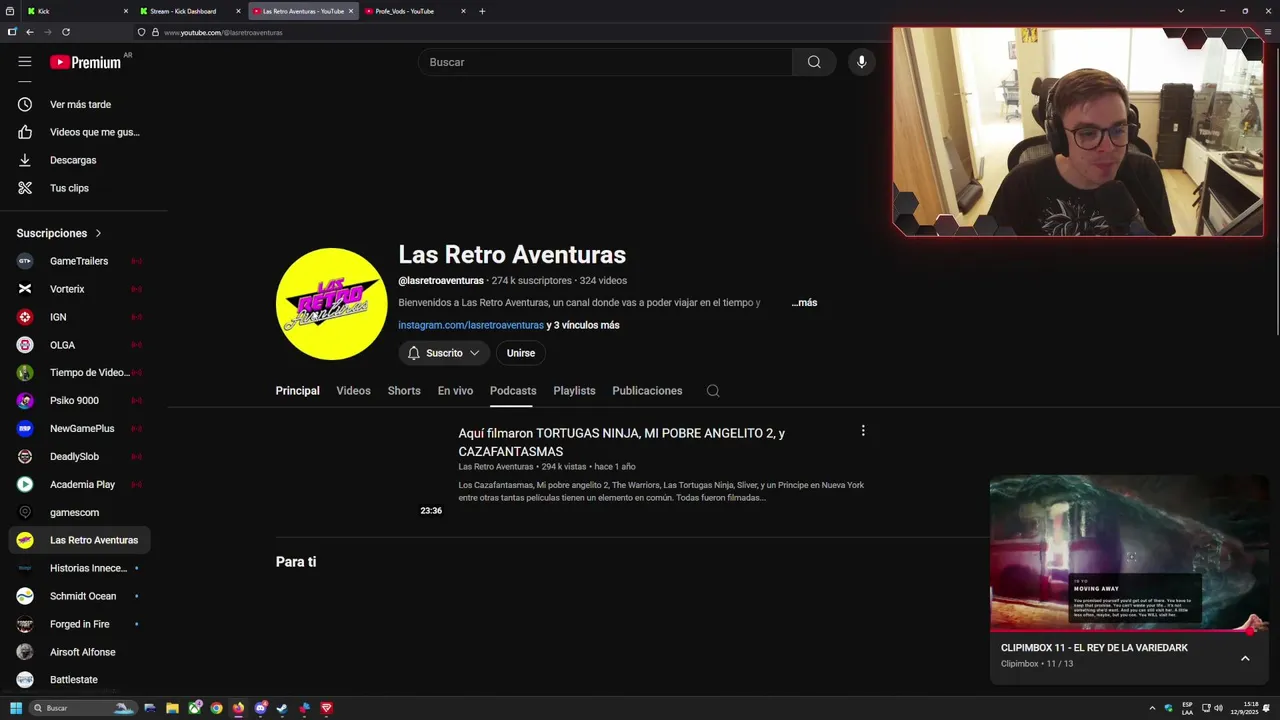
Task: Switch to the Podcasts channel tab
Action: pyautogui.click(x=513, y=391)
